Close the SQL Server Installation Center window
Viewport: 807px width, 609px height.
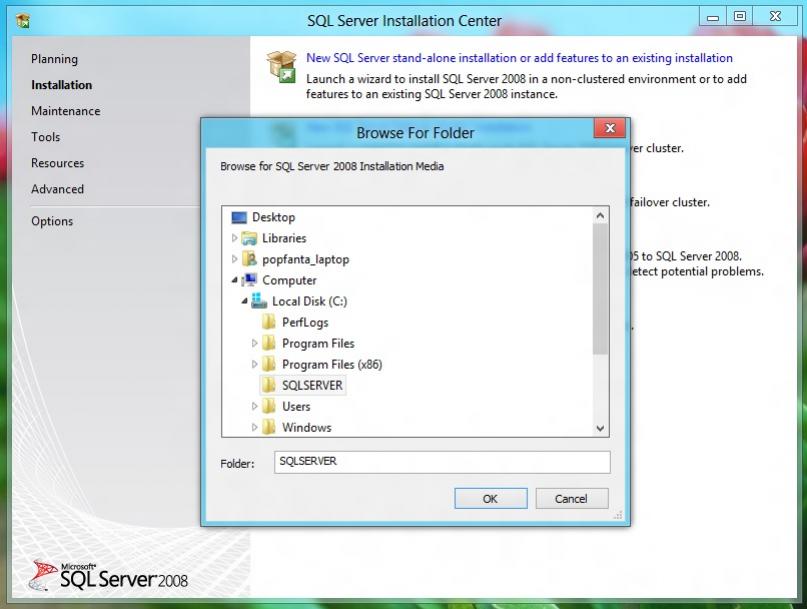(775, 17)
